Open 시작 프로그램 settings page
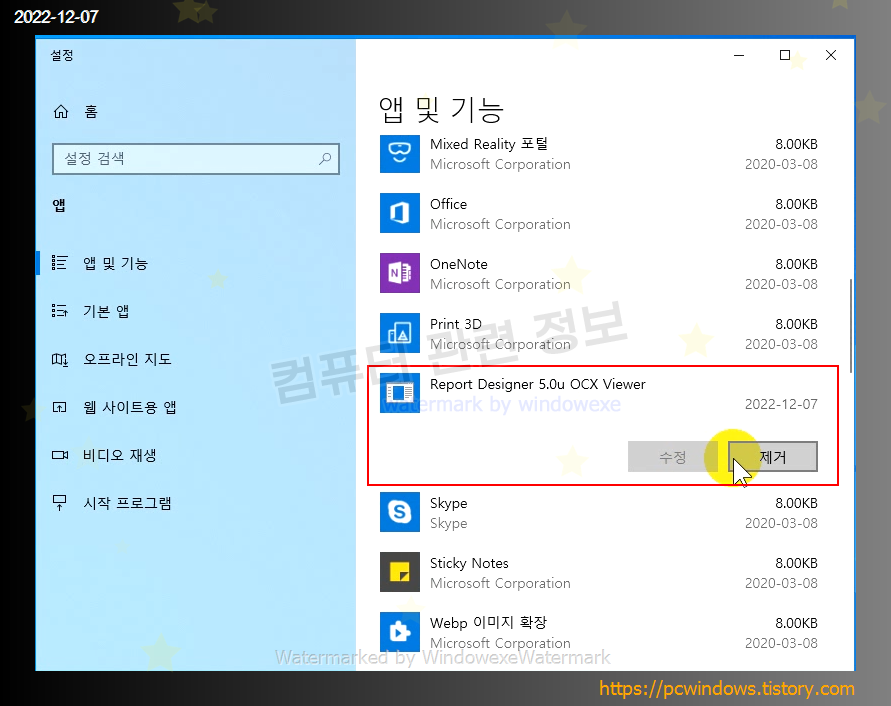 [x=196, y=503]
